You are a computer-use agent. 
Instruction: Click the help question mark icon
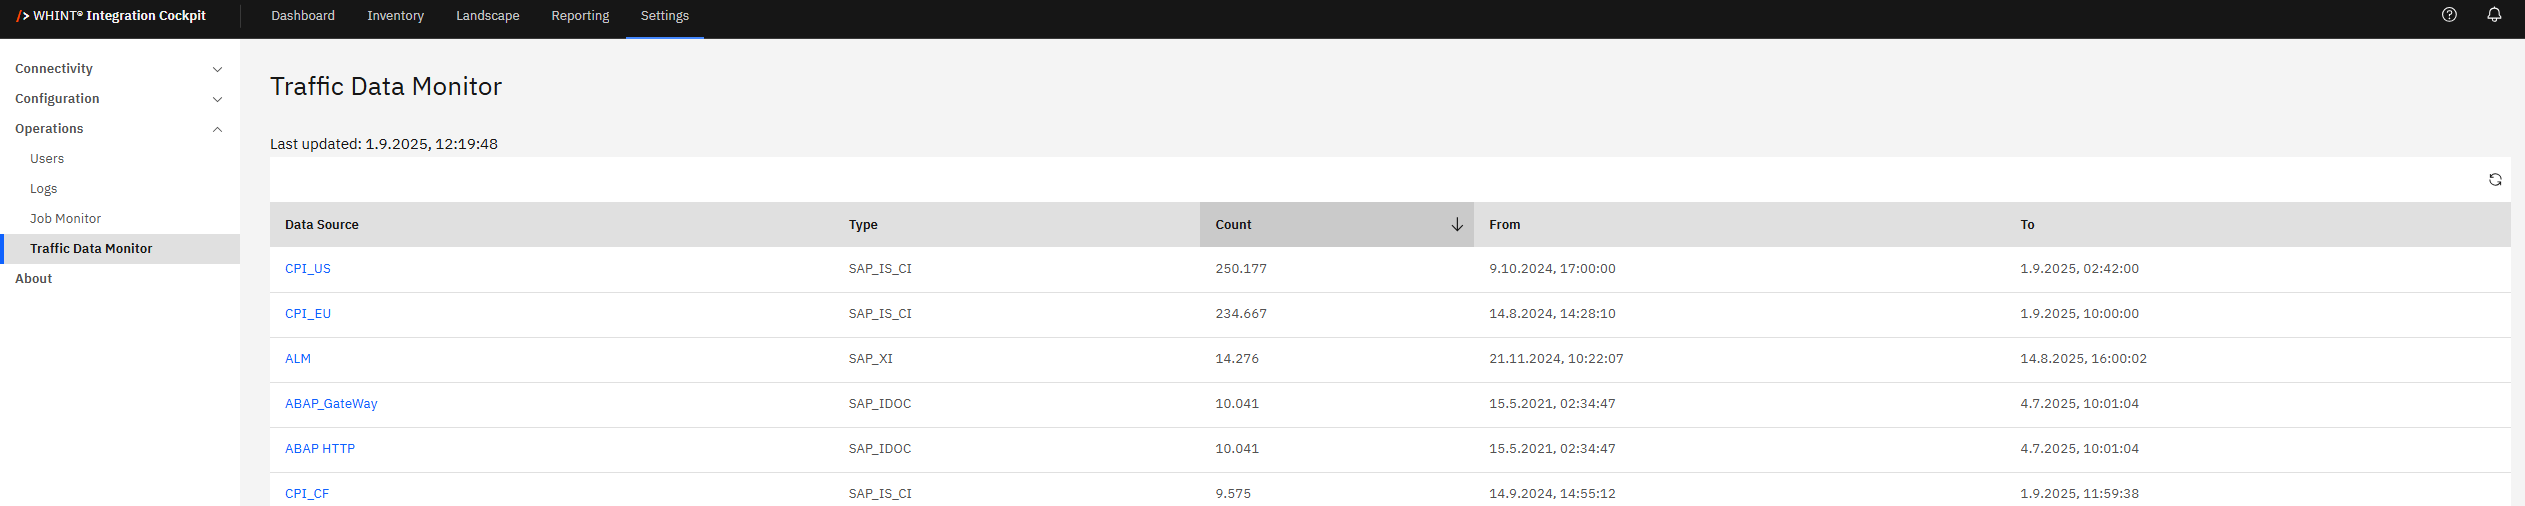[2449, 15]
